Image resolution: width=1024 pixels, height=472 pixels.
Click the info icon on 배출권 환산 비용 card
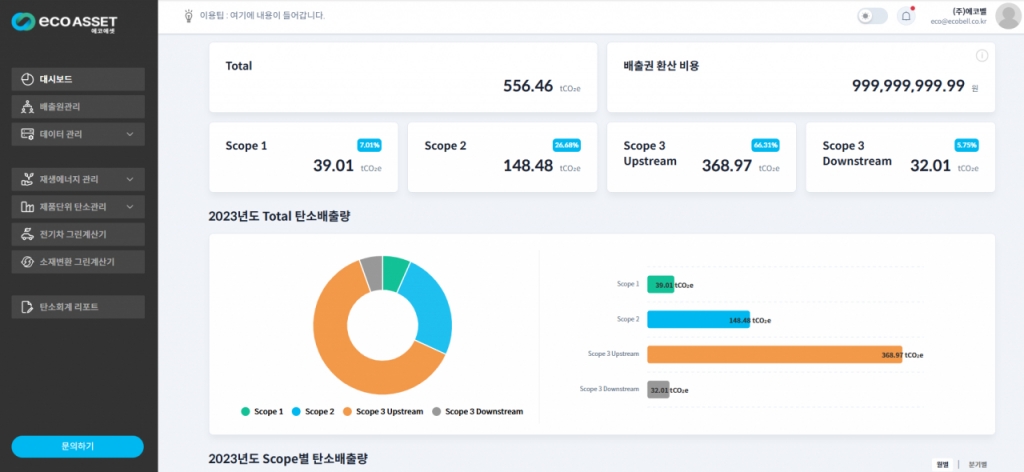coord(982,56)
